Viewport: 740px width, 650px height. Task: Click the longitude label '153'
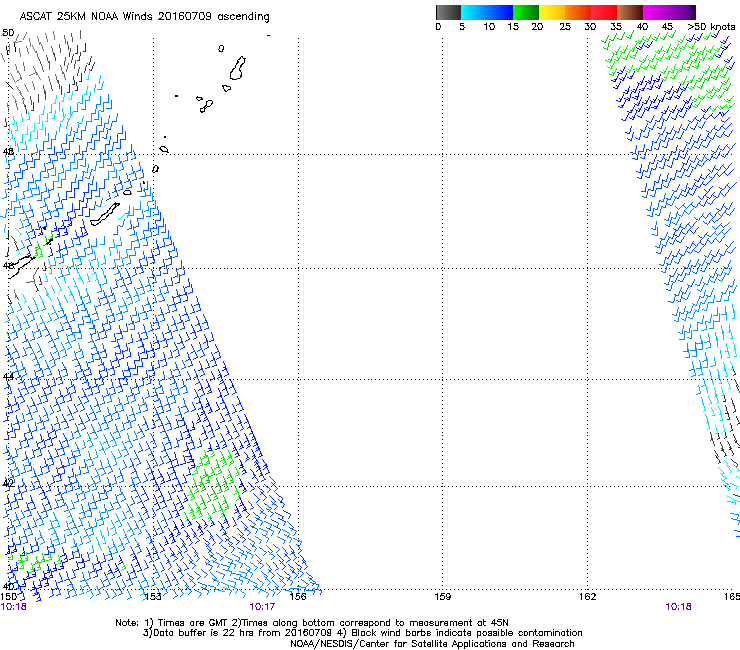pyautogui.click(x=152, y=597)
